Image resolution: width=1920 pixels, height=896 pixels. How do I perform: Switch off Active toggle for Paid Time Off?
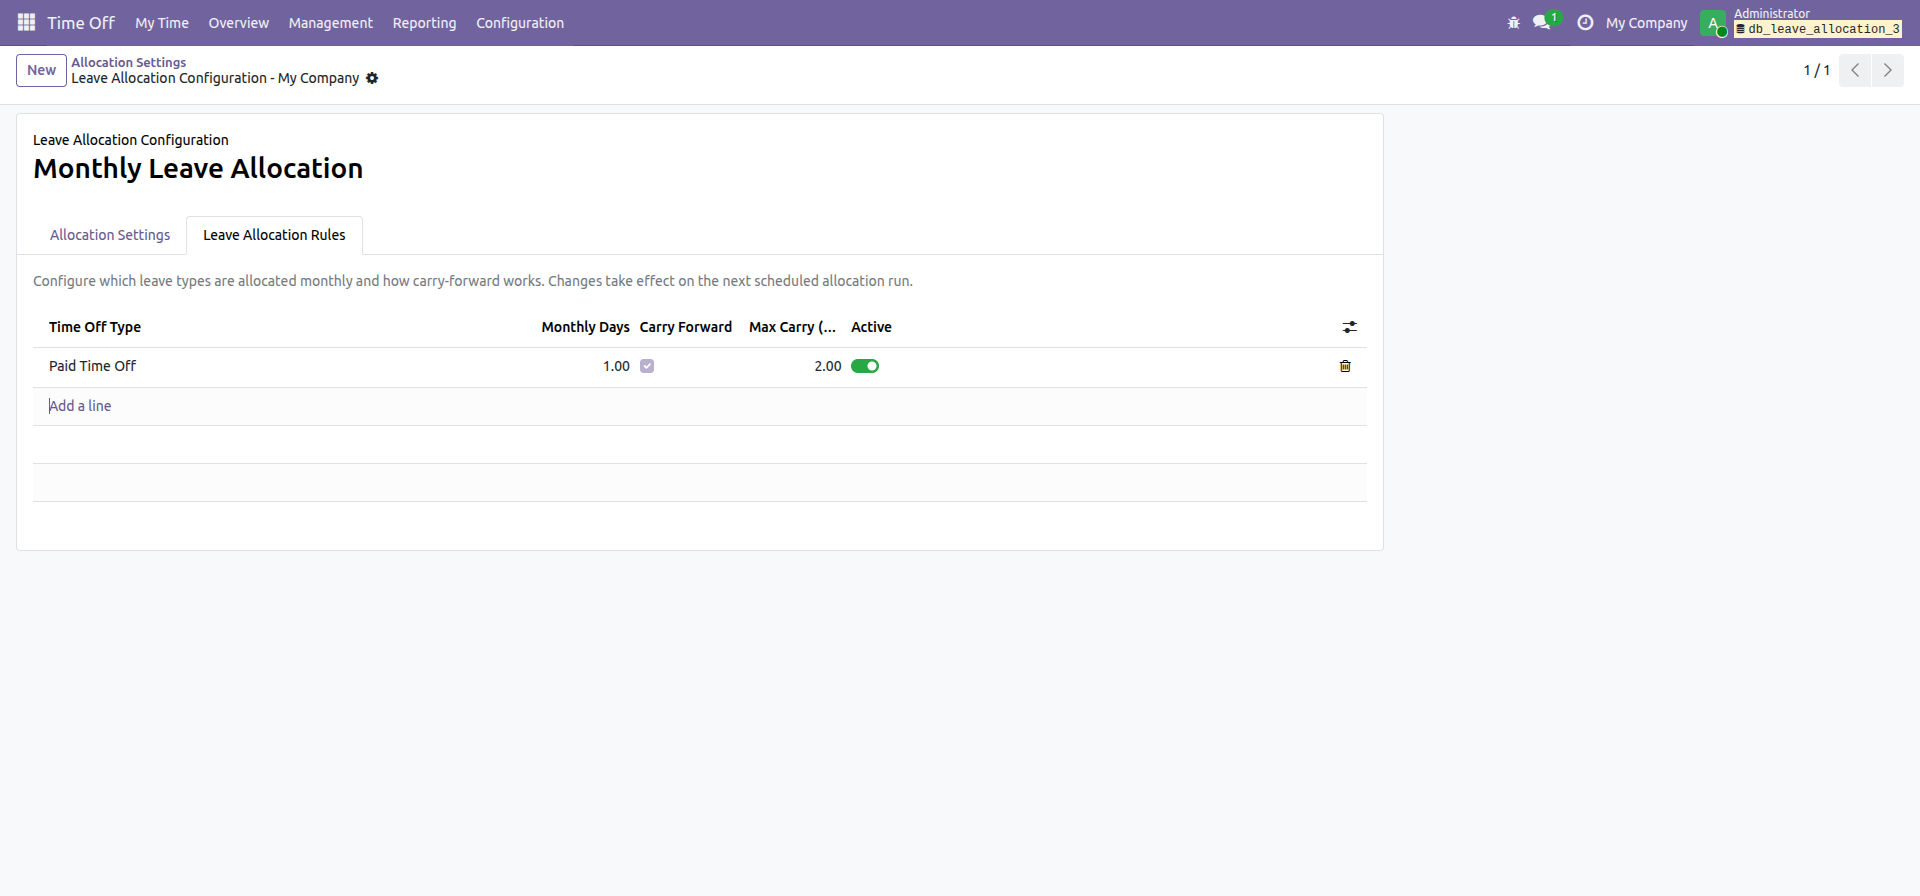(865, 366)
